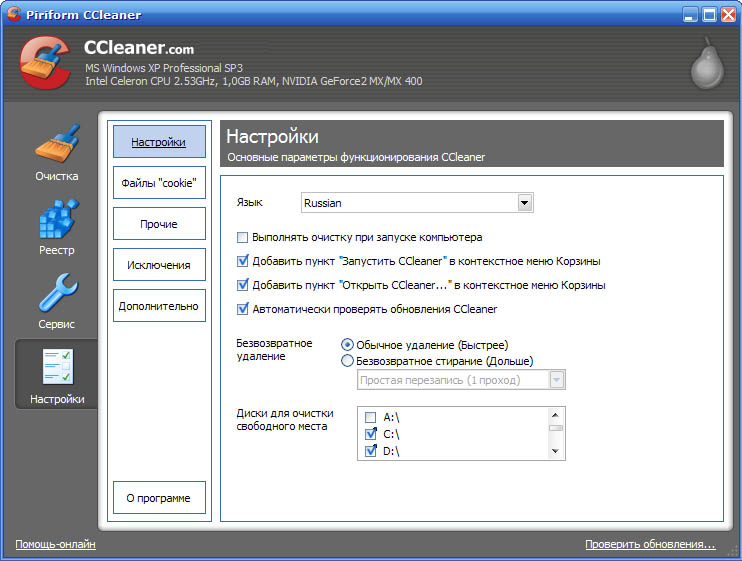Viewport: 742px width, 561px height.
Task: Uncheck the C:\ drive checkbox
Action: tap(371, 434)
